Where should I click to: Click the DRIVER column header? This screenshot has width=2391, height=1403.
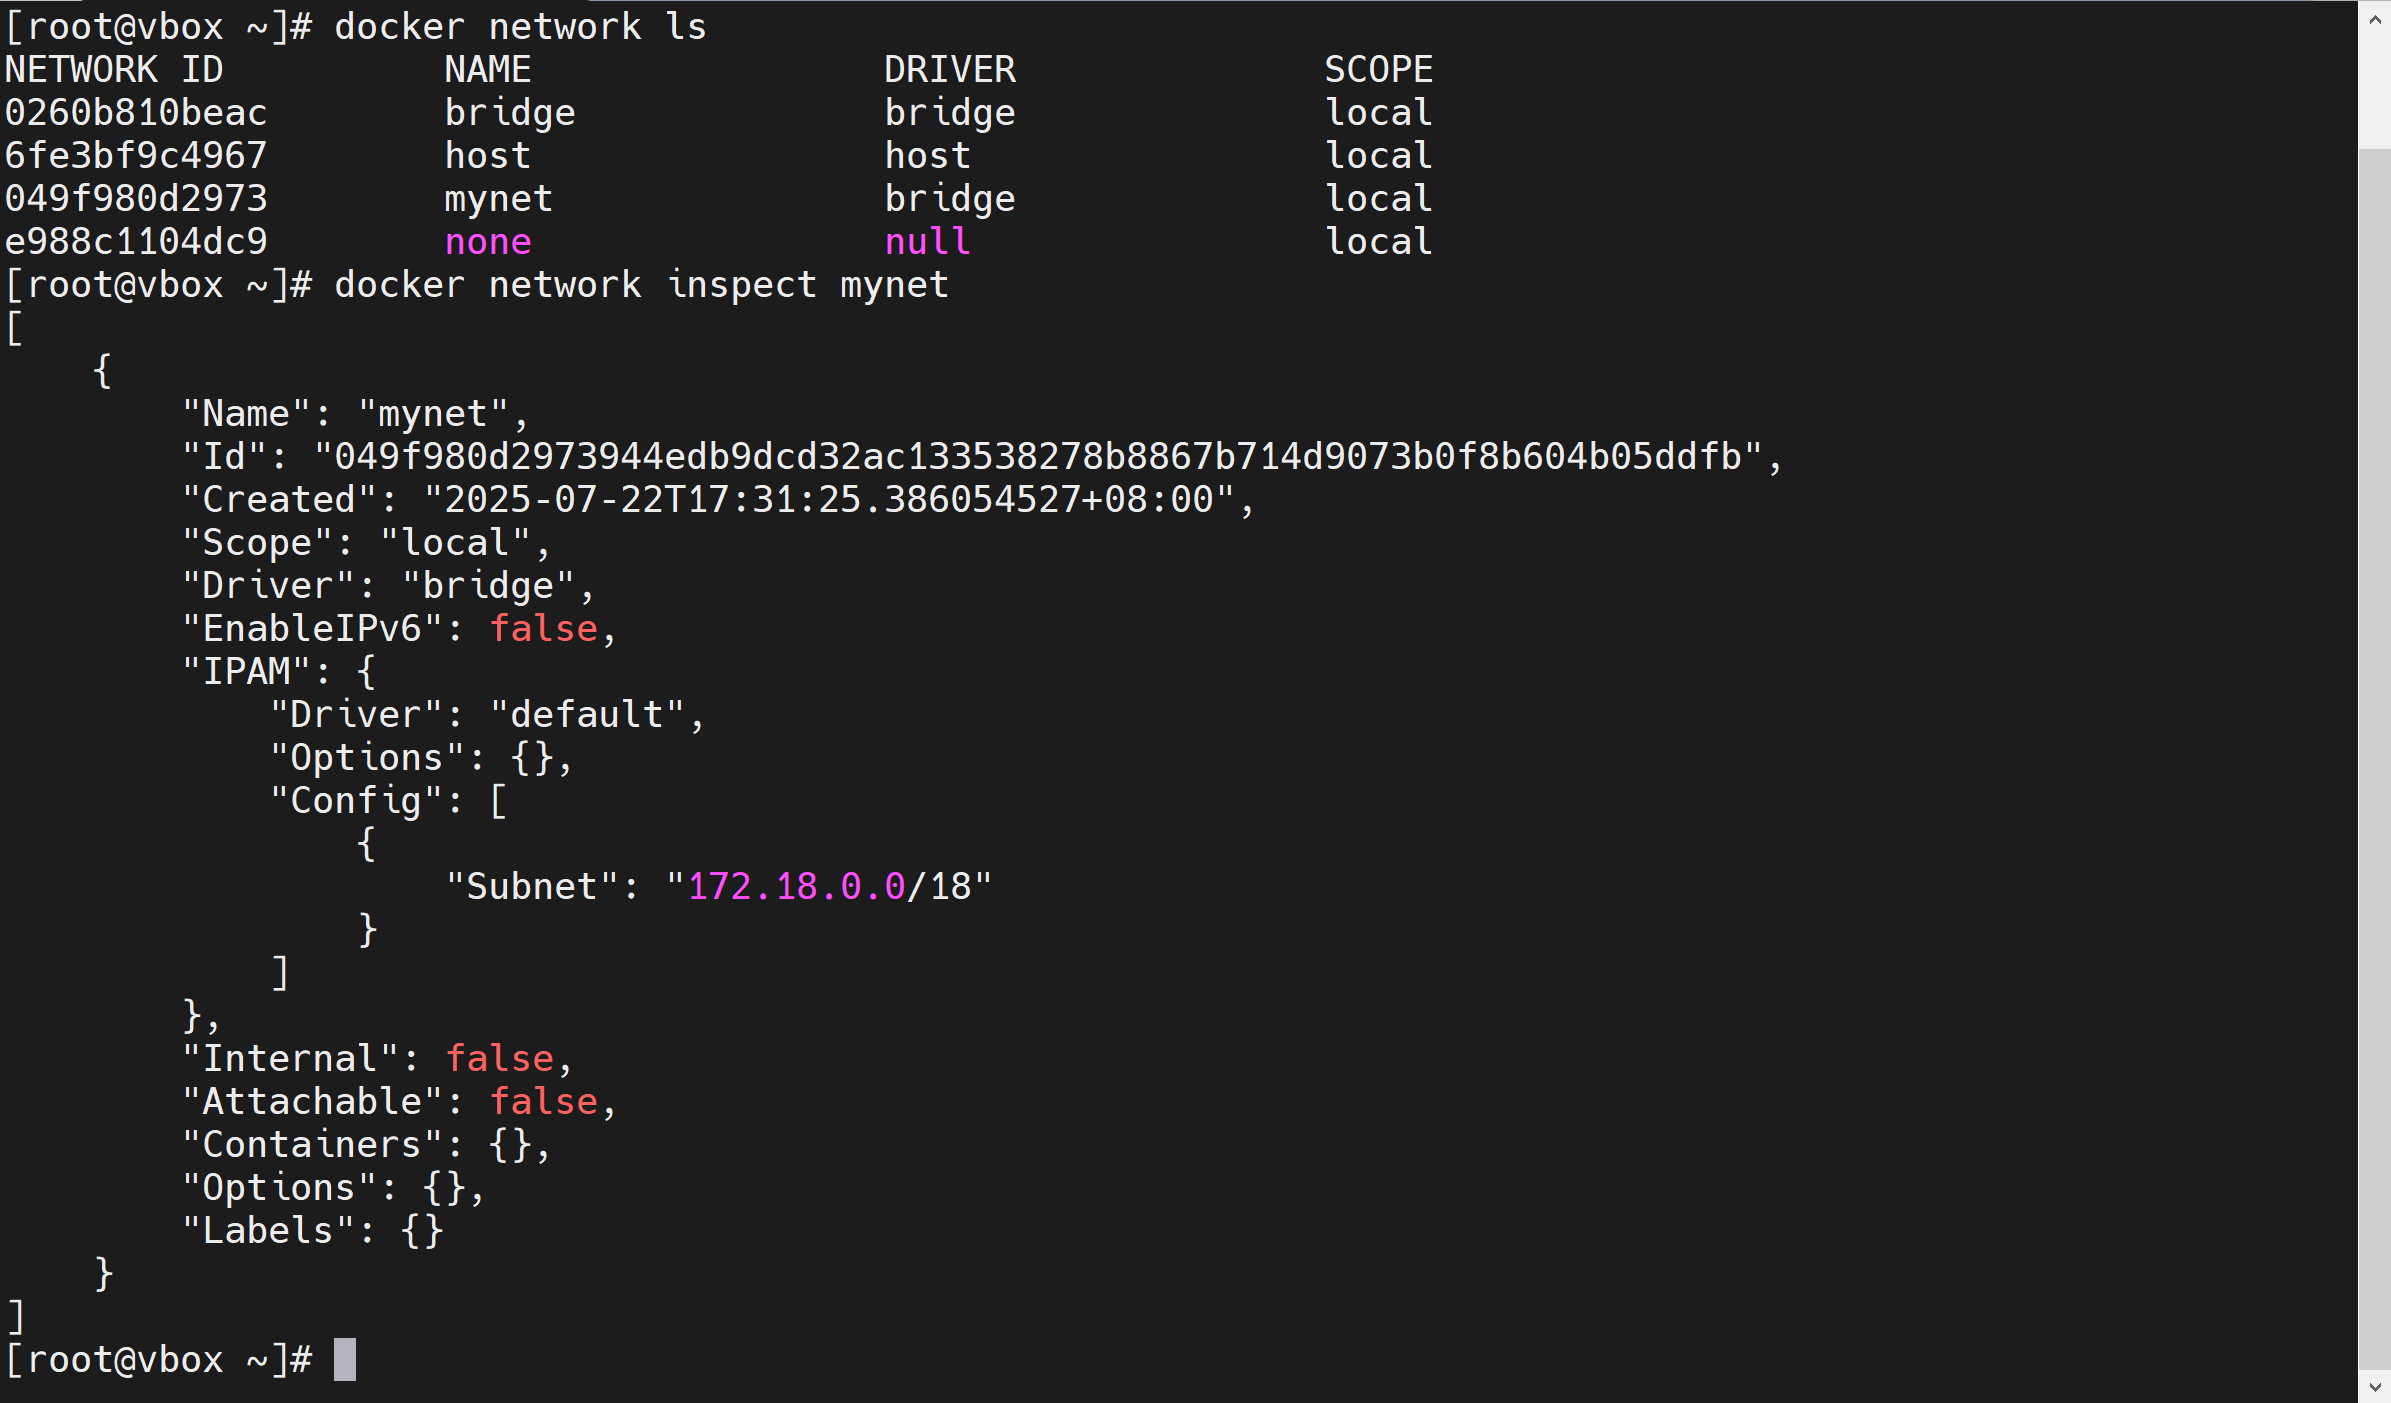[x=949, y=70]
